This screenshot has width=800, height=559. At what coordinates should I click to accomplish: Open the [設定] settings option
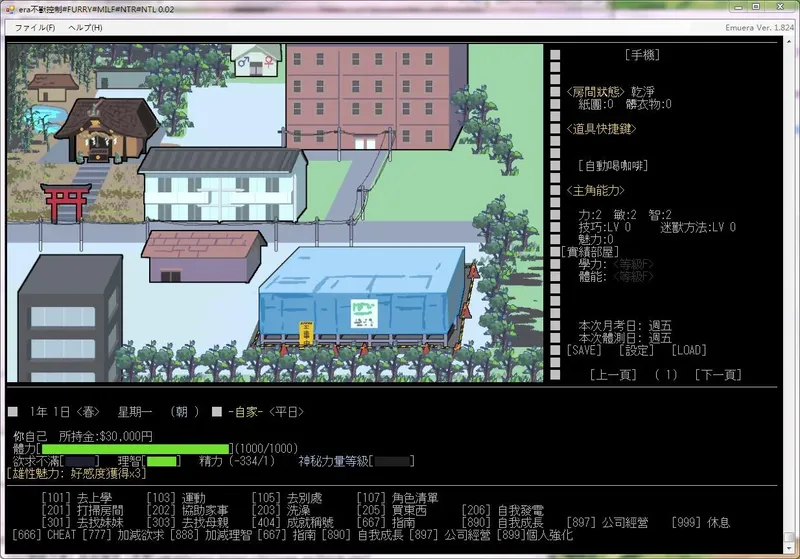point(636,350)
